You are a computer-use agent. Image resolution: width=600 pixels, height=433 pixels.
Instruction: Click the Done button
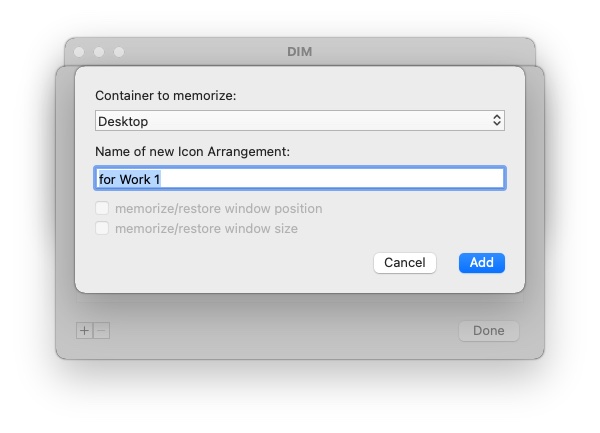pos(489,330)
